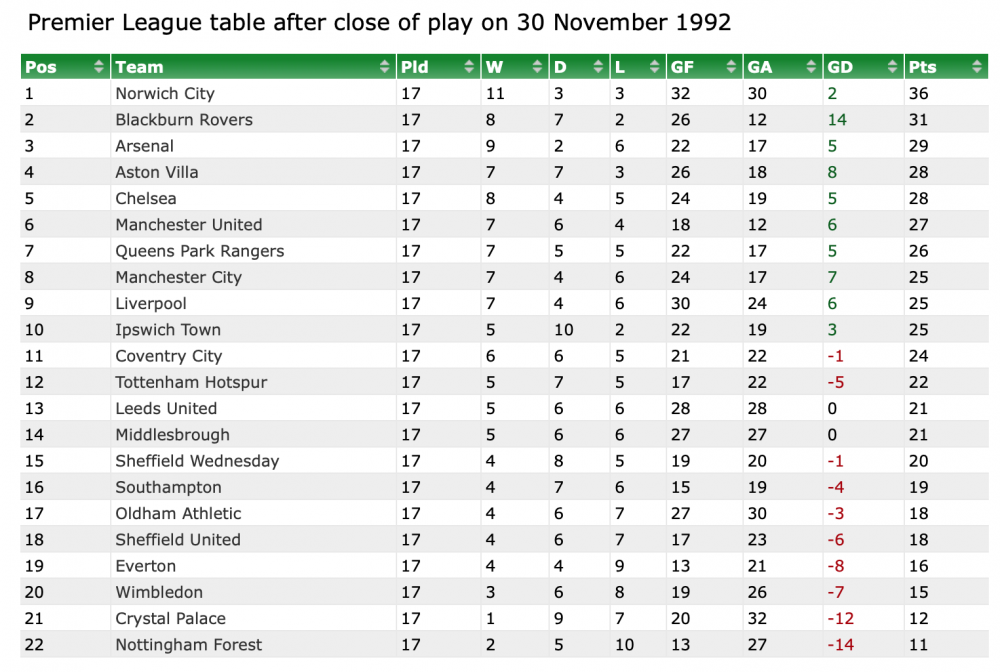1000x672 pixels.
Task: Select the Blackburn Rovers team cell
Action: [184, 120]
